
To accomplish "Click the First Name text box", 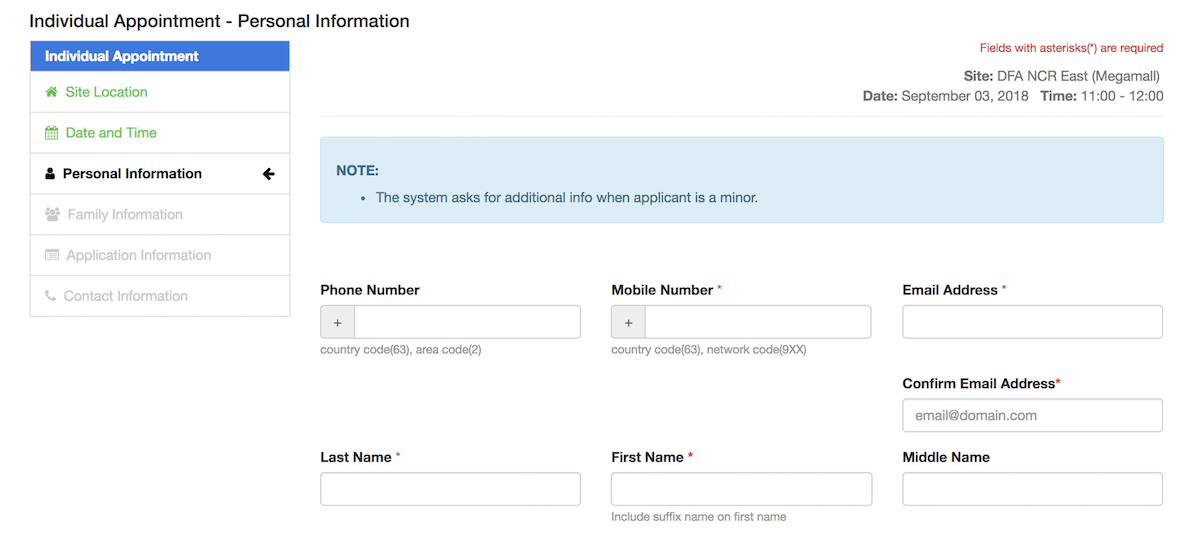I will pos(741,489).
